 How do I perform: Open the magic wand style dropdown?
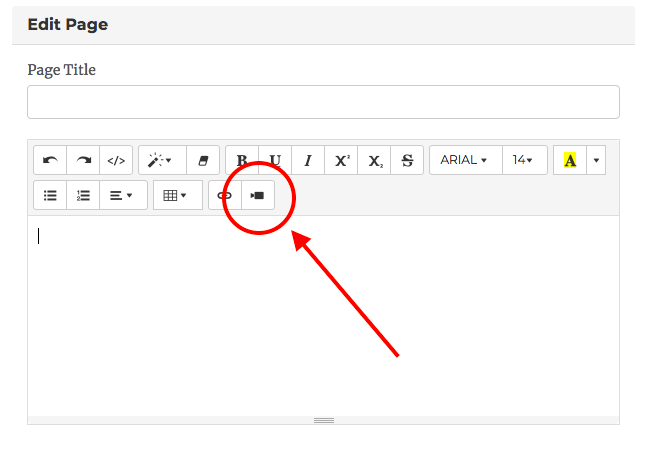(x=162, y=160)
